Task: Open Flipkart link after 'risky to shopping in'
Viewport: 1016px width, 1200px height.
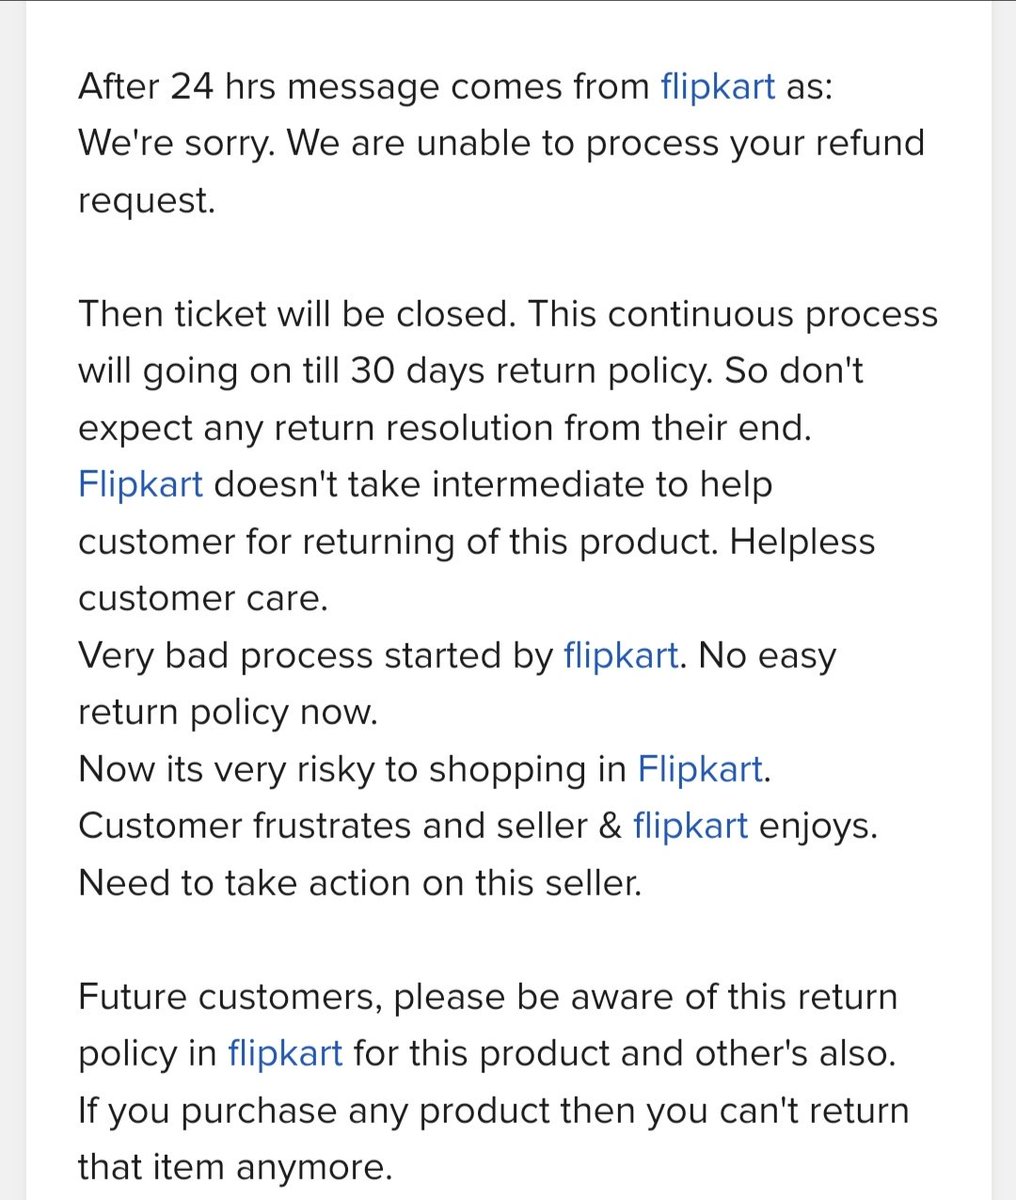Action: coord(700,770)
